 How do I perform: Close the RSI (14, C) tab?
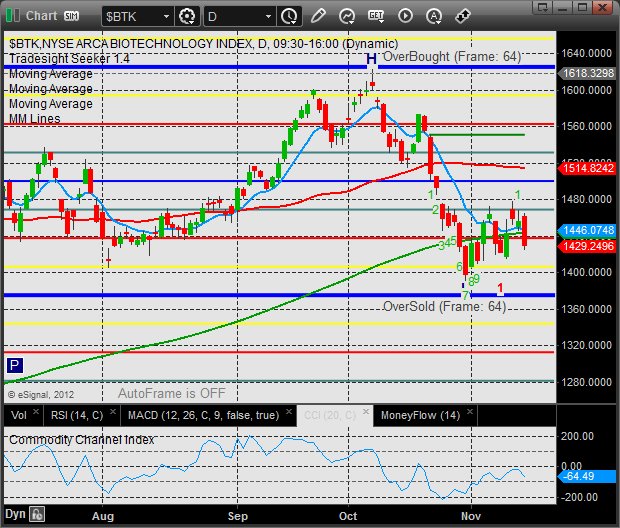coord(113,411)
